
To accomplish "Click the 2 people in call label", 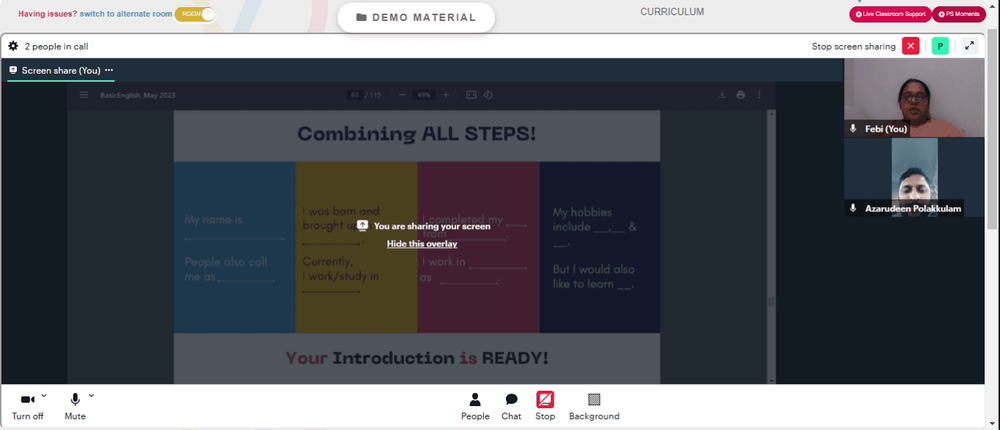I will click(x=56, y=46).
